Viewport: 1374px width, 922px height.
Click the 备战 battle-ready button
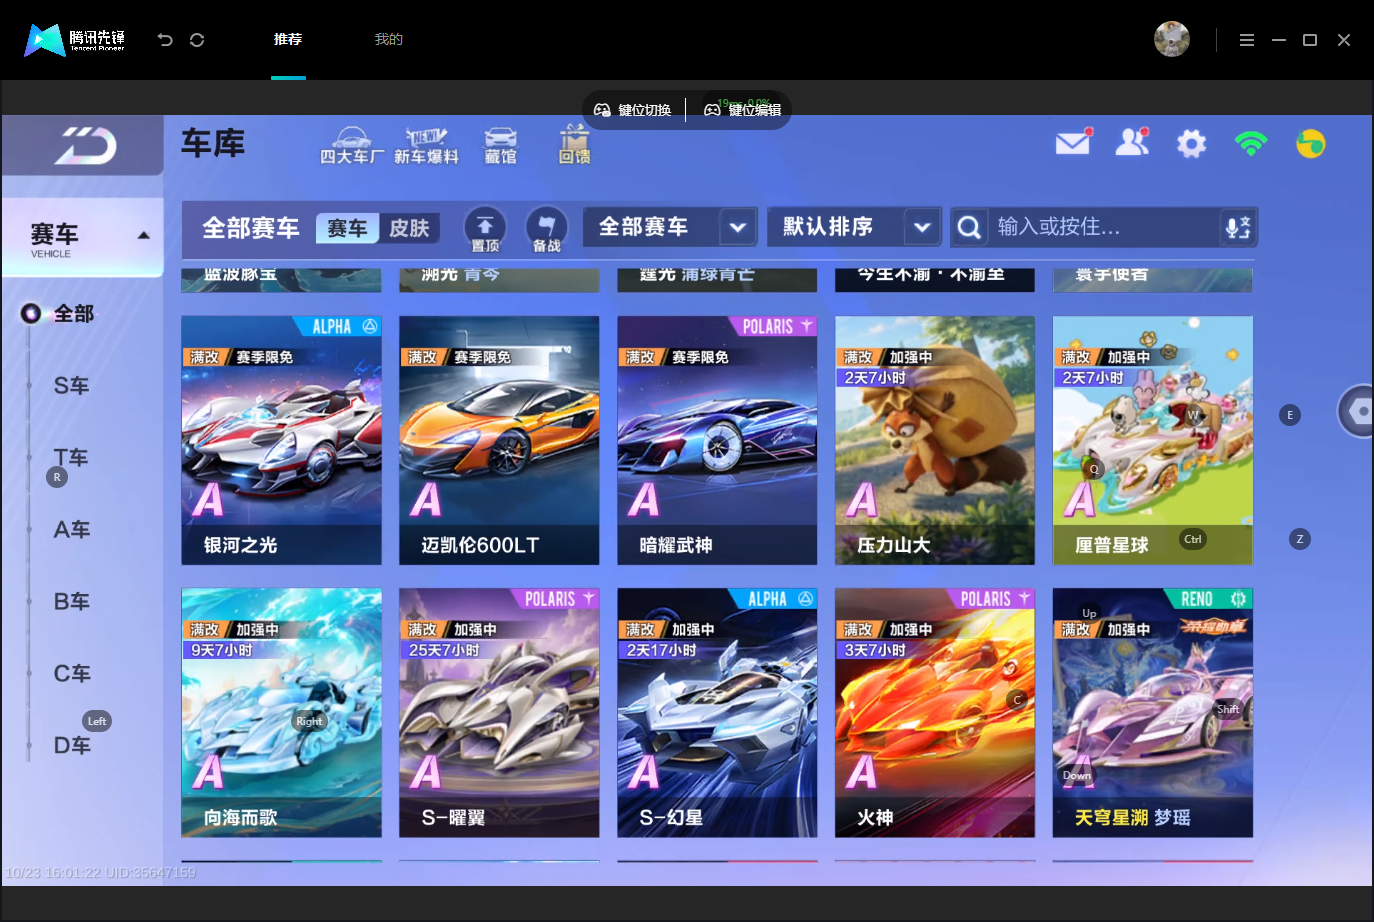546,230
